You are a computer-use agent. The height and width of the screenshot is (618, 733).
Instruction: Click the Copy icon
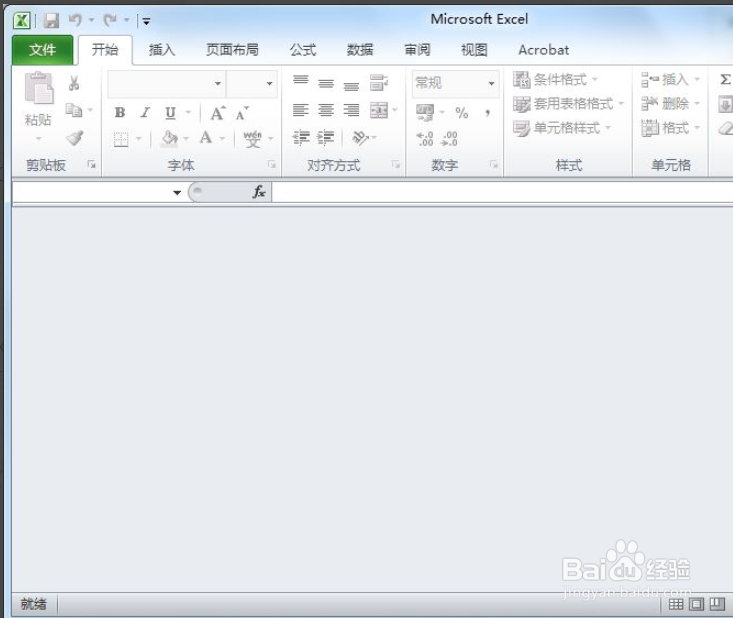coord(73,110)
